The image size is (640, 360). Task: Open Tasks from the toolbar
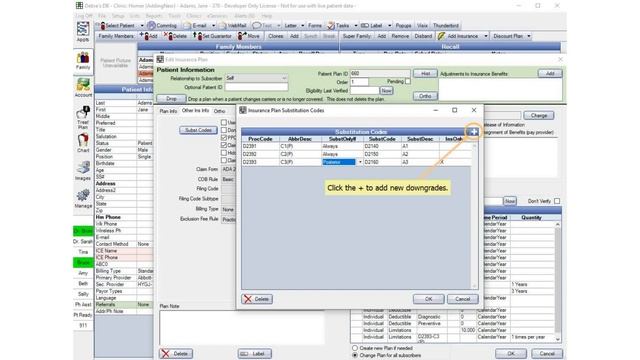pyautogui.click(x=339, y=26)
